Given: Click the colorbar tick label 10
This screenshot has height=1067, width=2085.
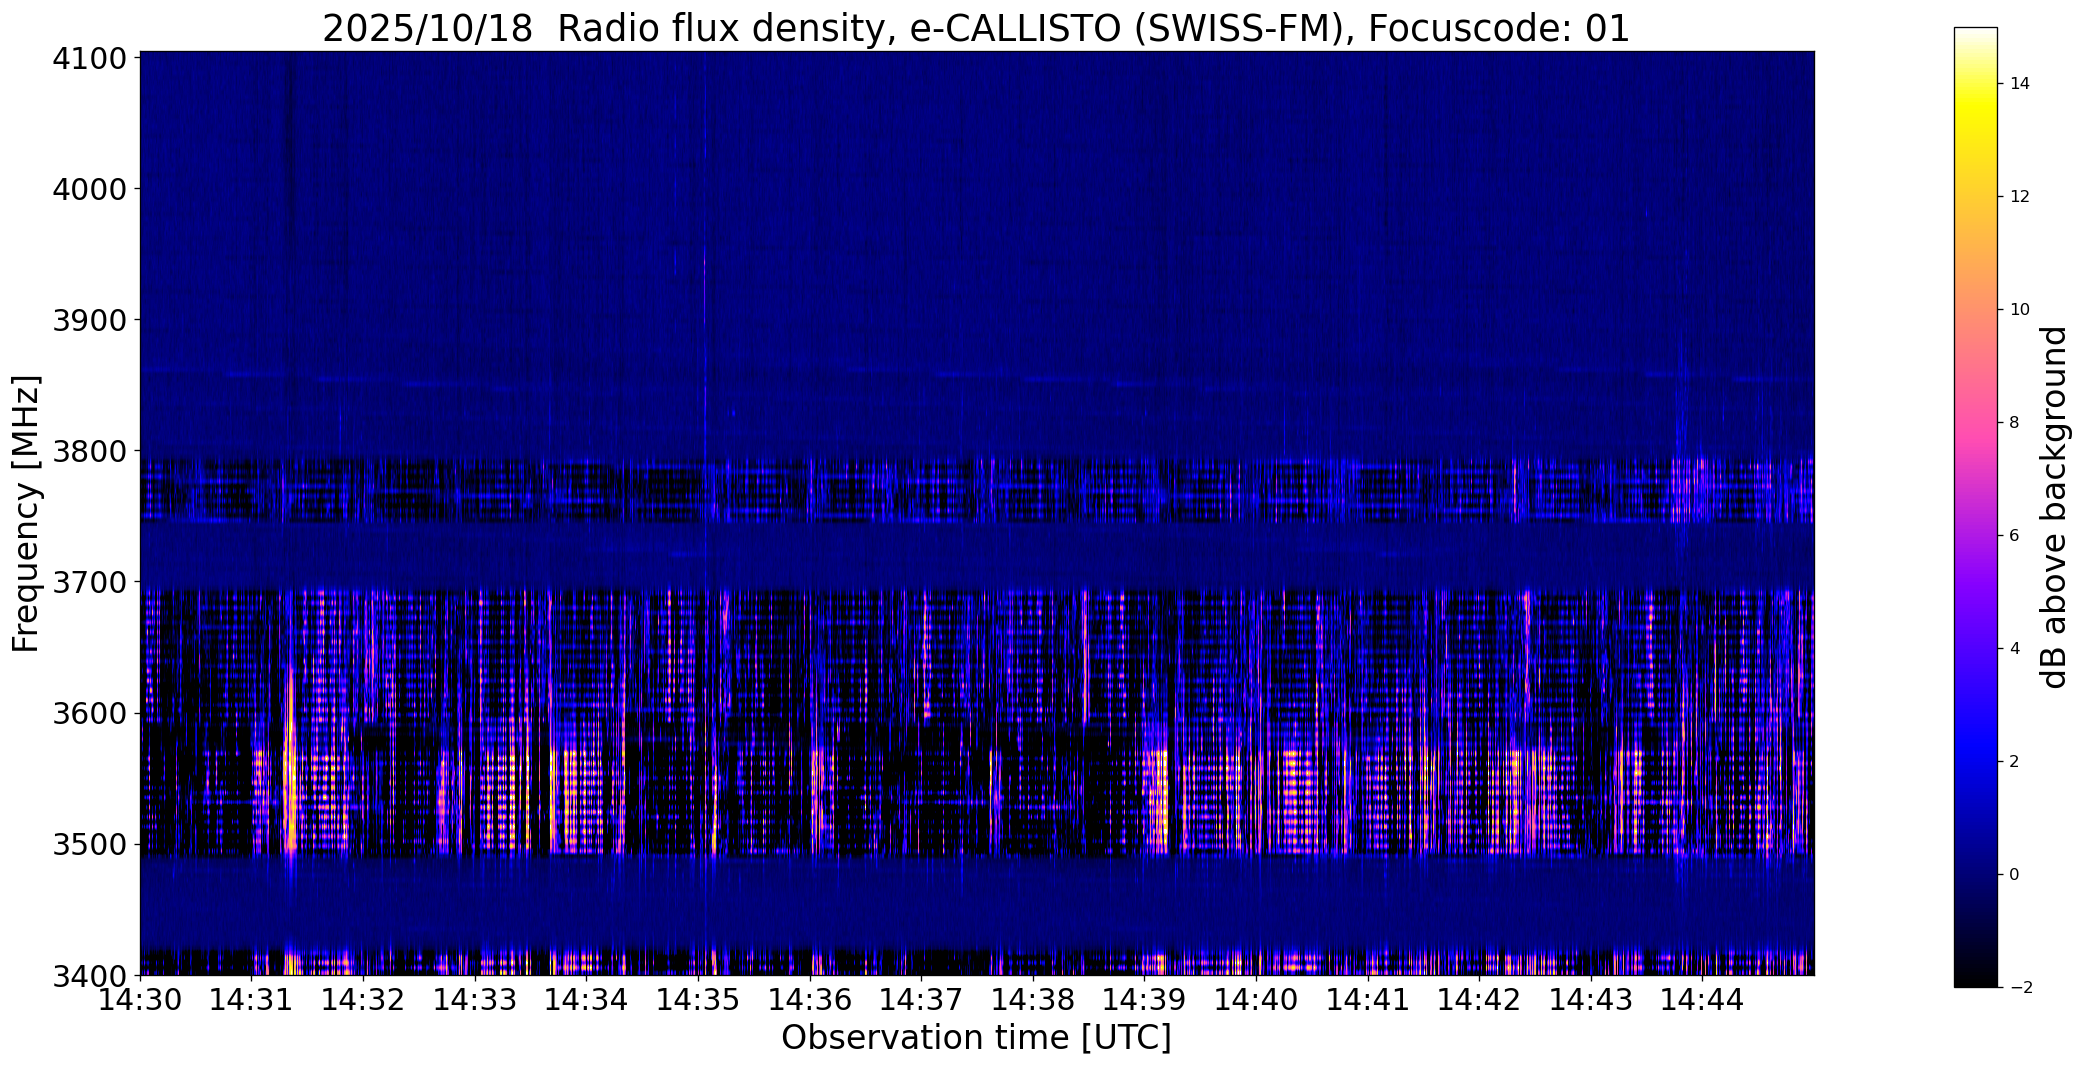Looking at the screenshot, I should point(2020,310).
